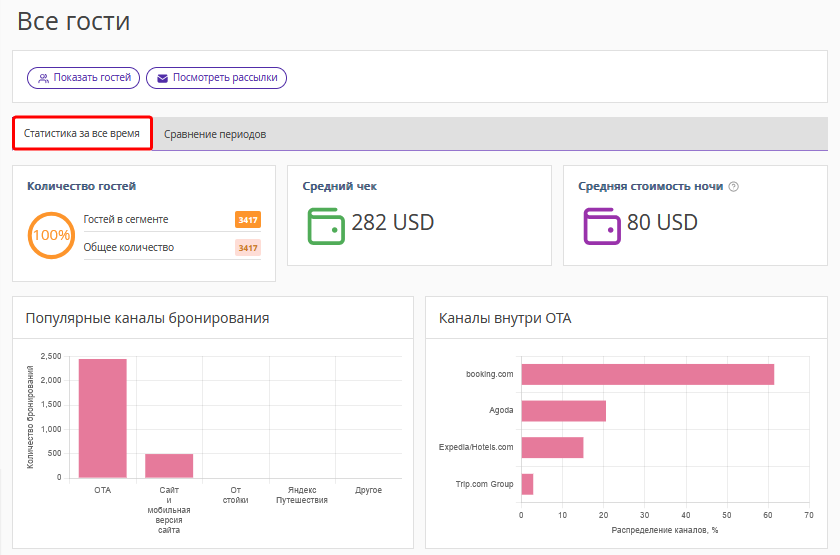Click the Яндекс Путешествия axis label

[301, 495]
